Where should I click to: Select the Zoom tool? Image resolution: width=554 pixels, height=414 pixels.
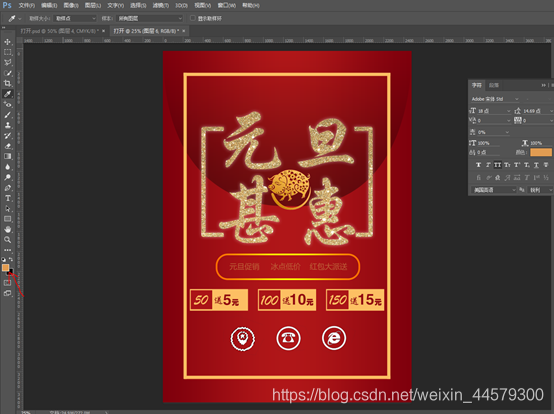[7, 239]
